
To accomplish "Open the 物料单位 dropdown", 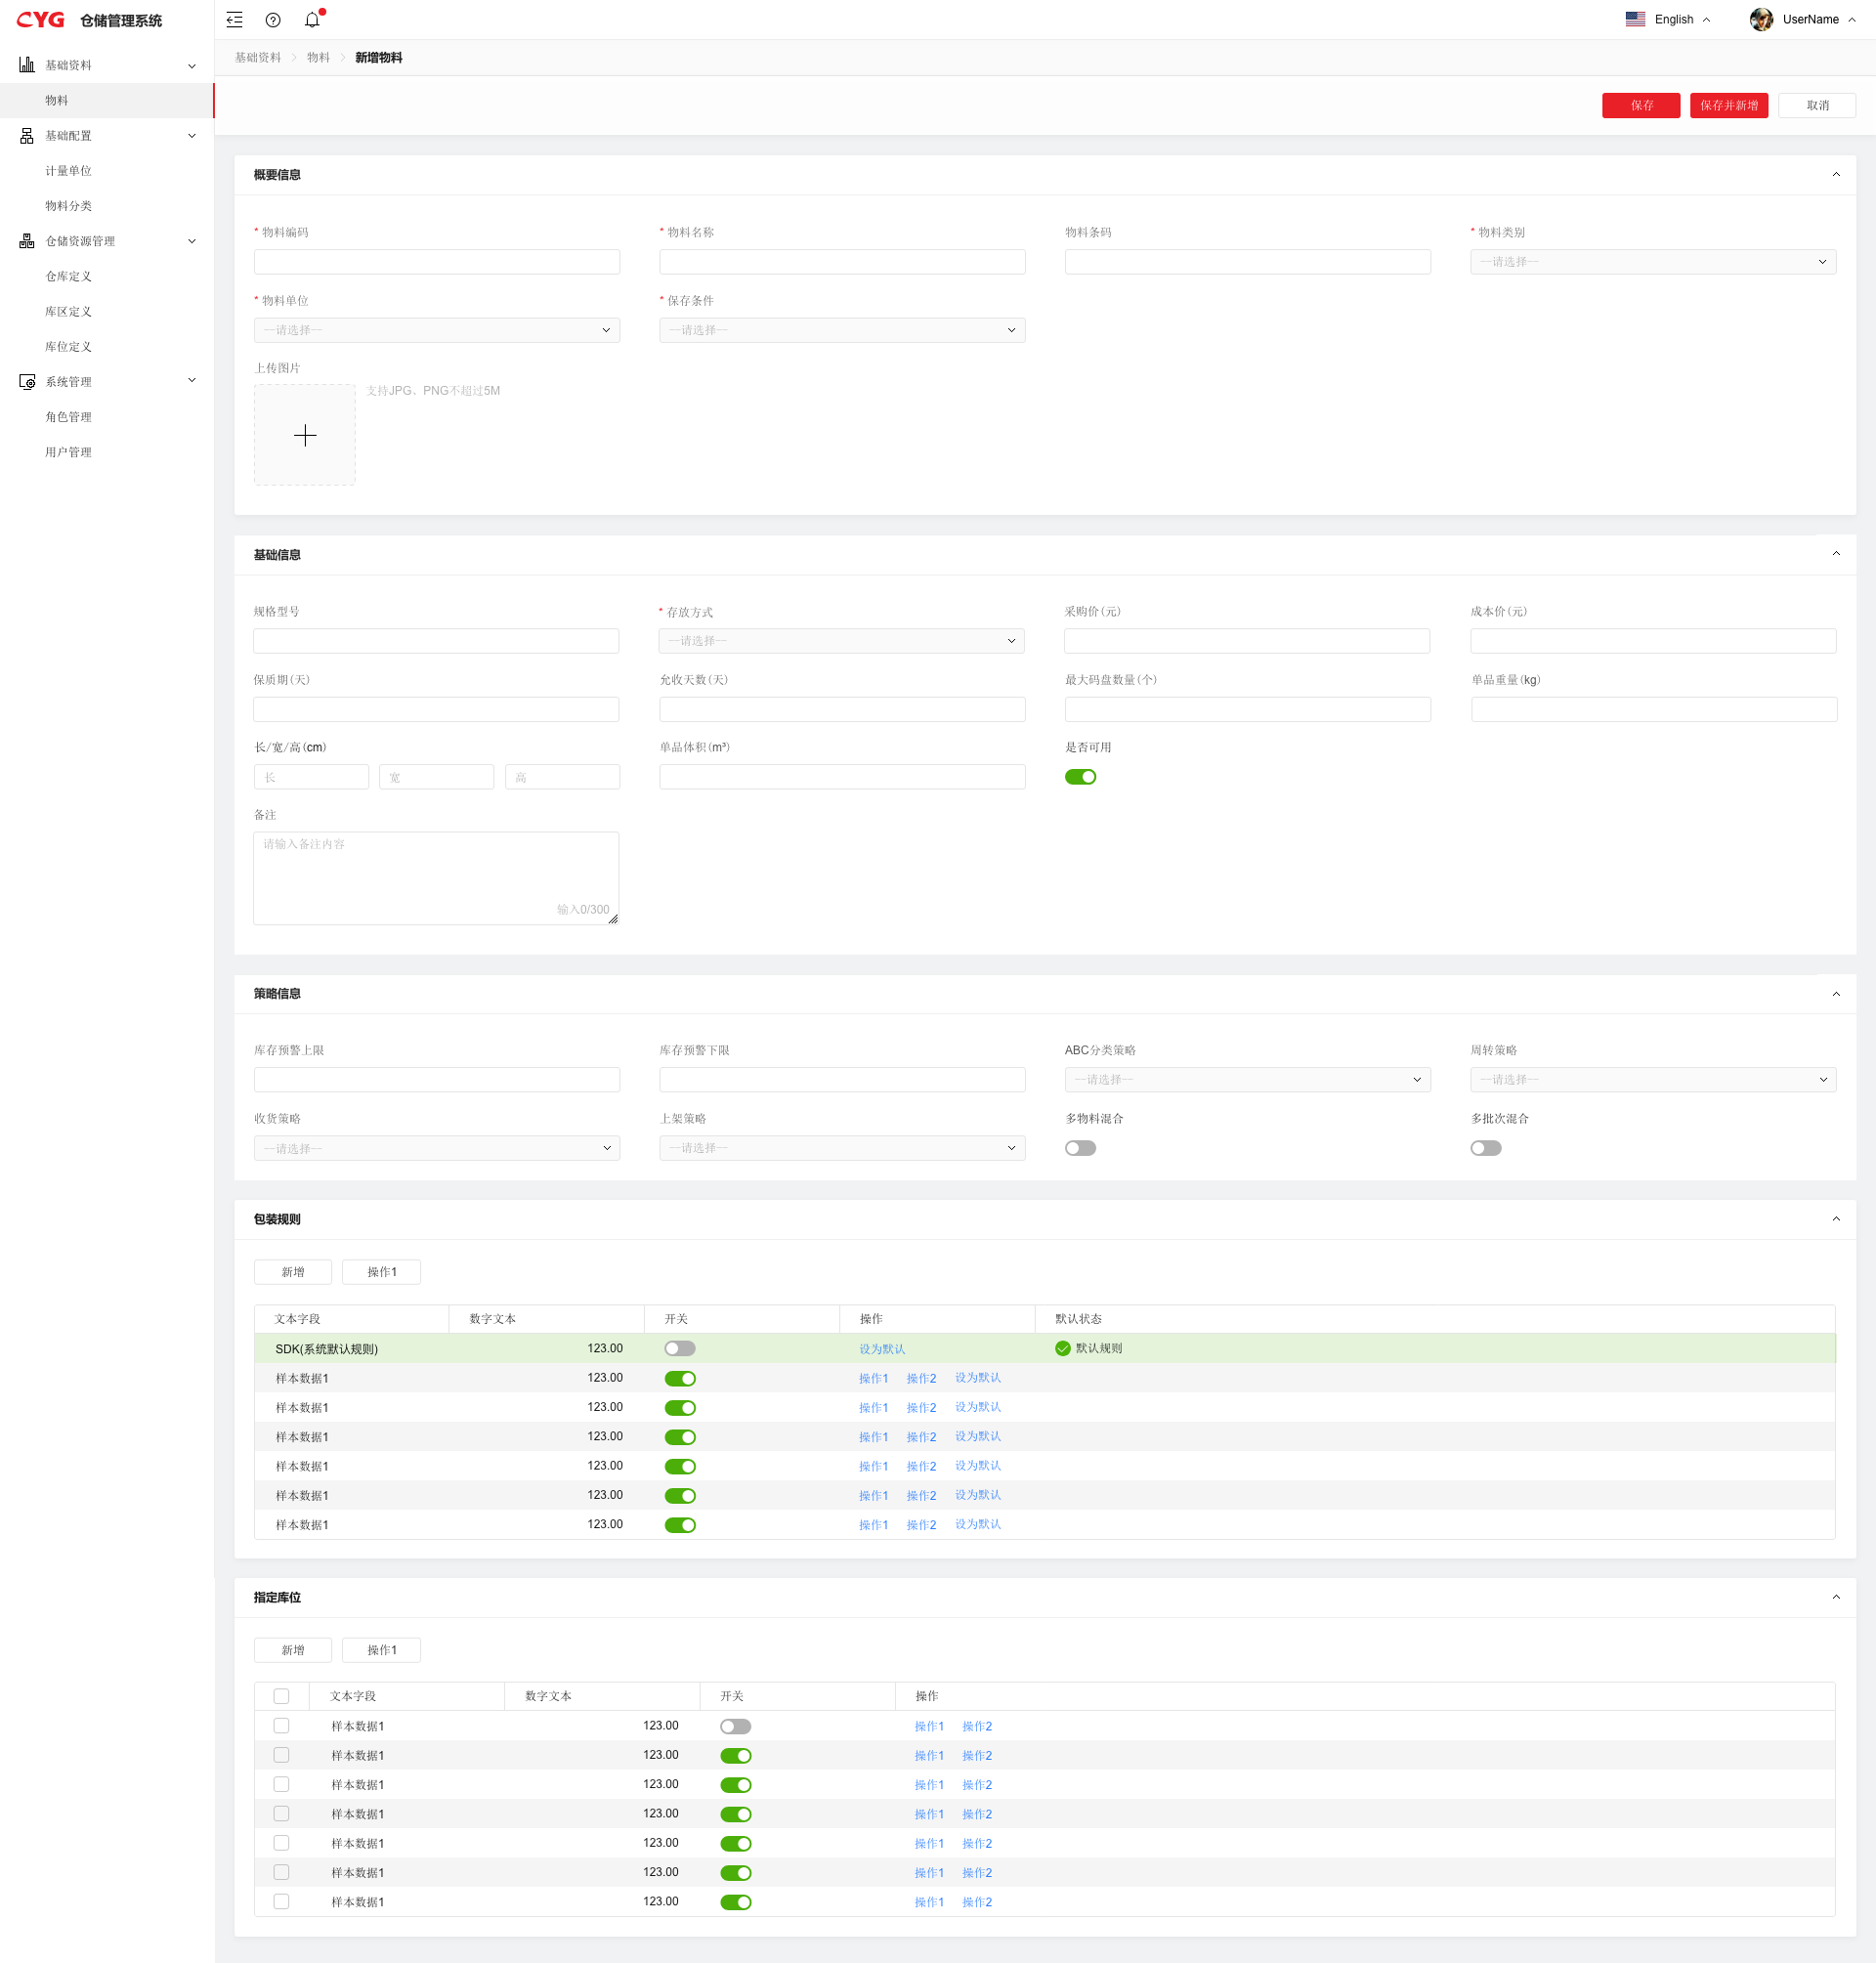I will click(x=437, y=330).
